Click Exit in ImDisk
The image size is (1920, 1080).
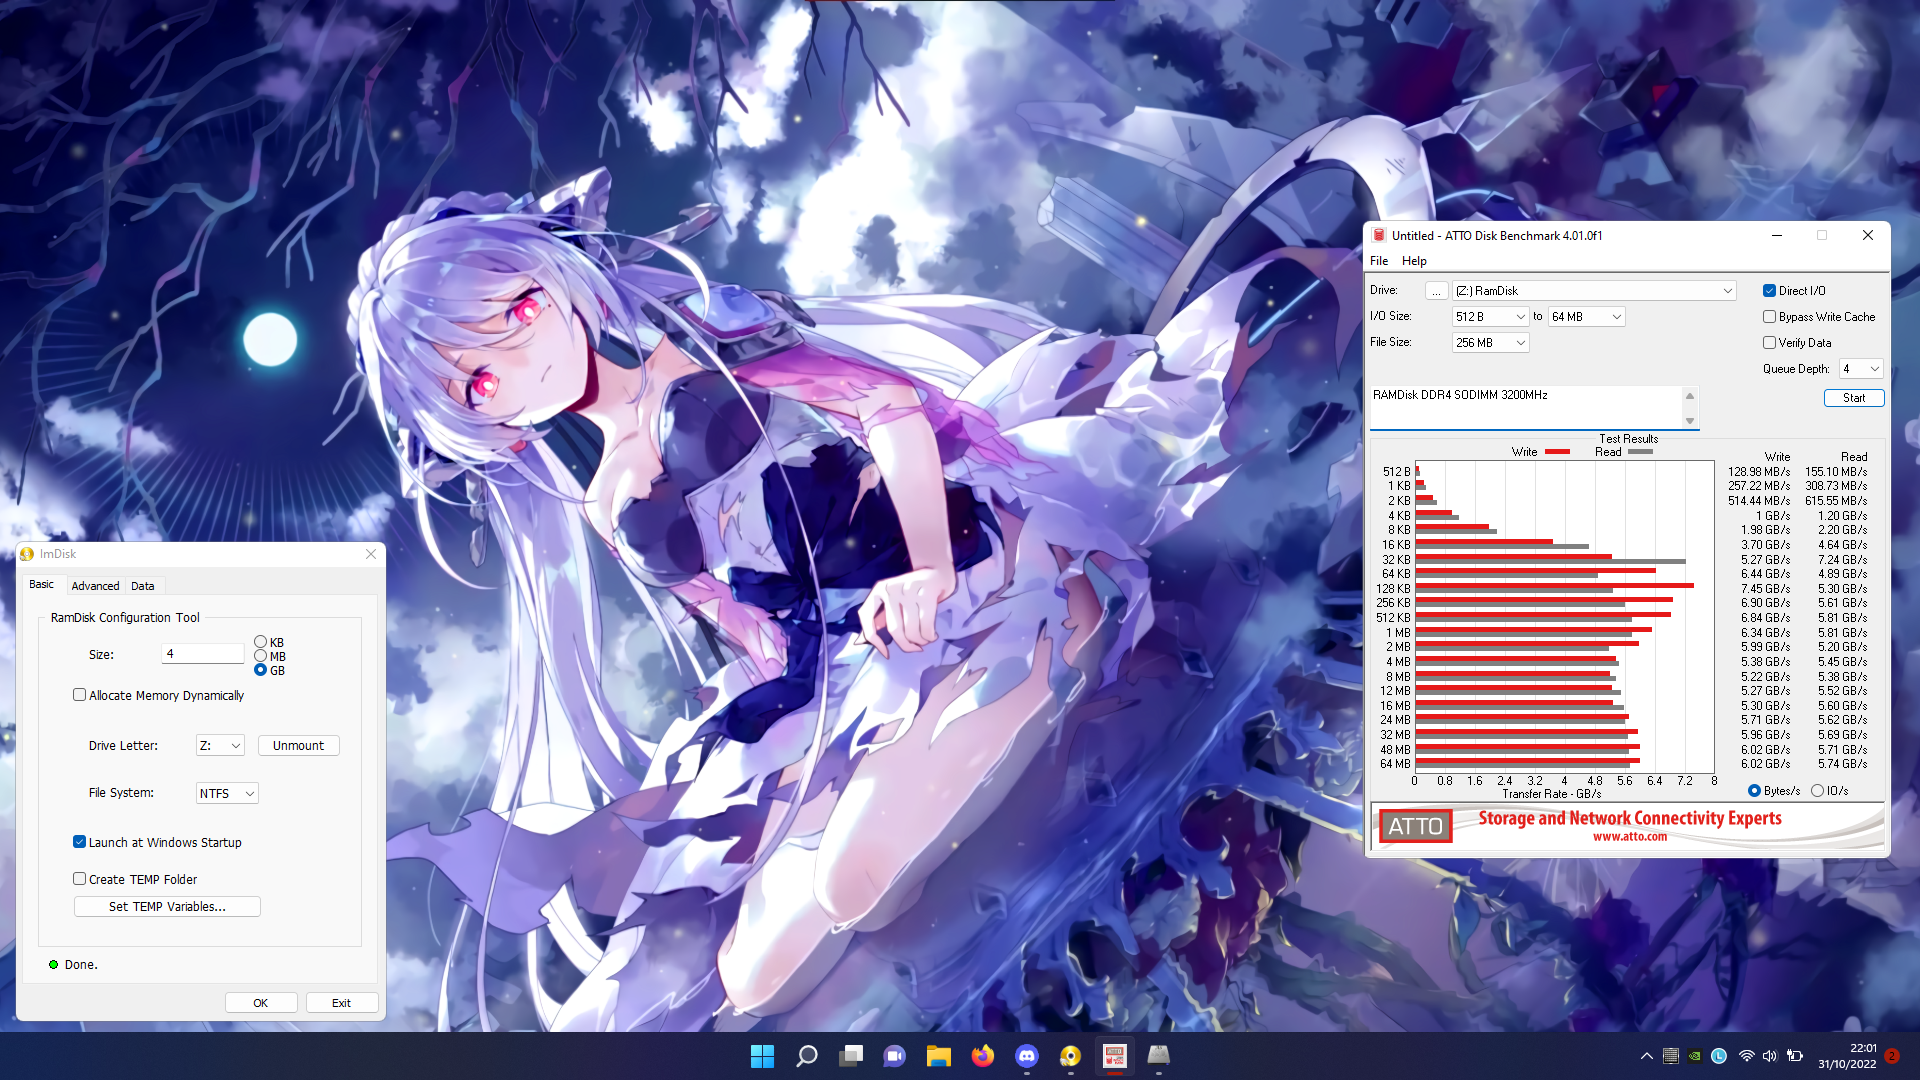tap(341, 1003)
